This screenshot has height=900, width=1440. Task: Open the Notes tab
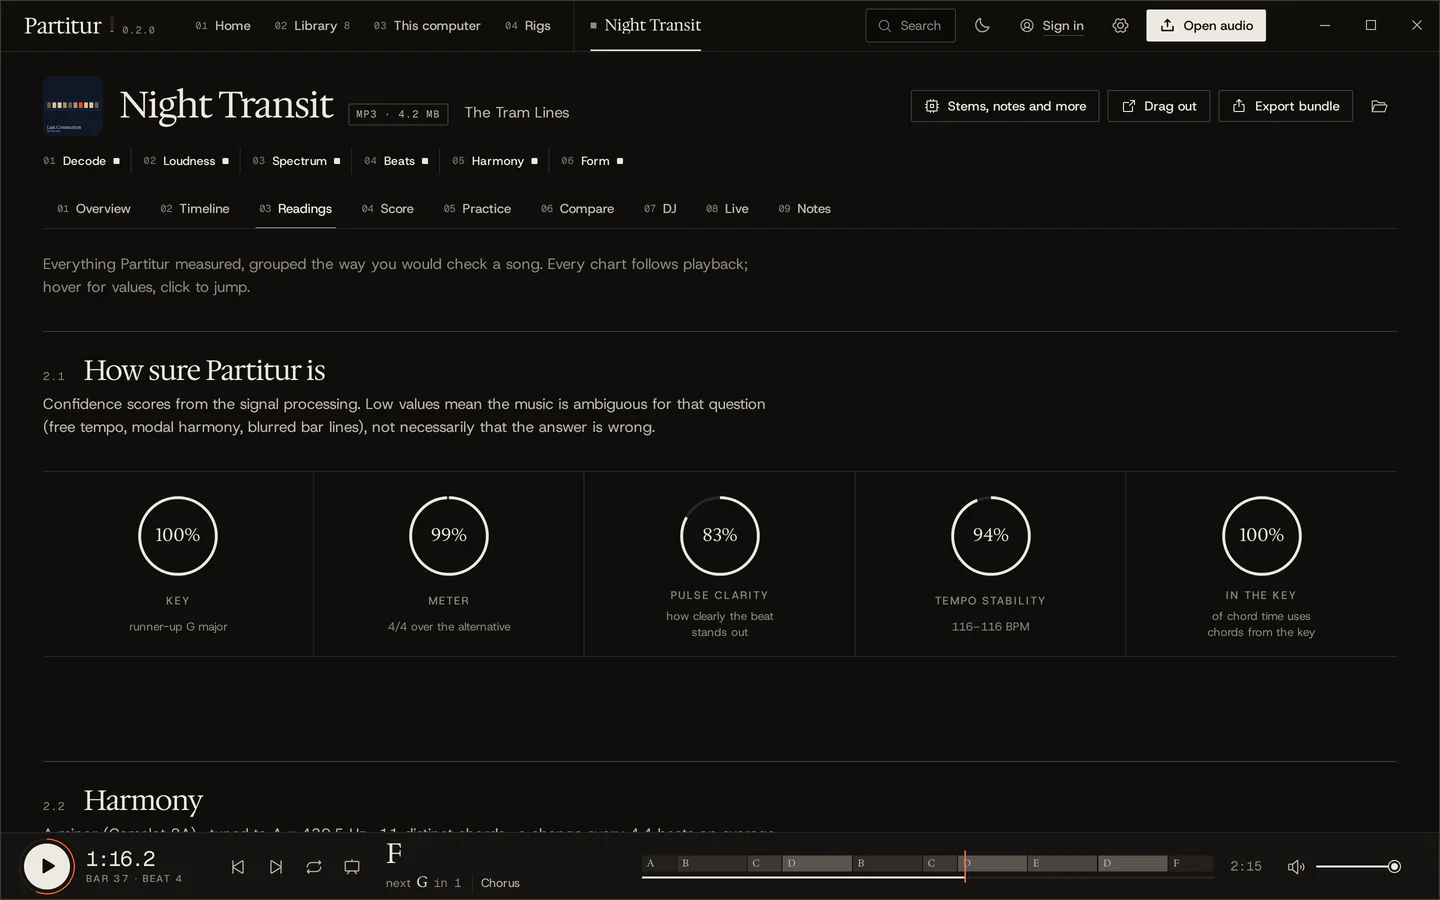[x=805, y=209]
